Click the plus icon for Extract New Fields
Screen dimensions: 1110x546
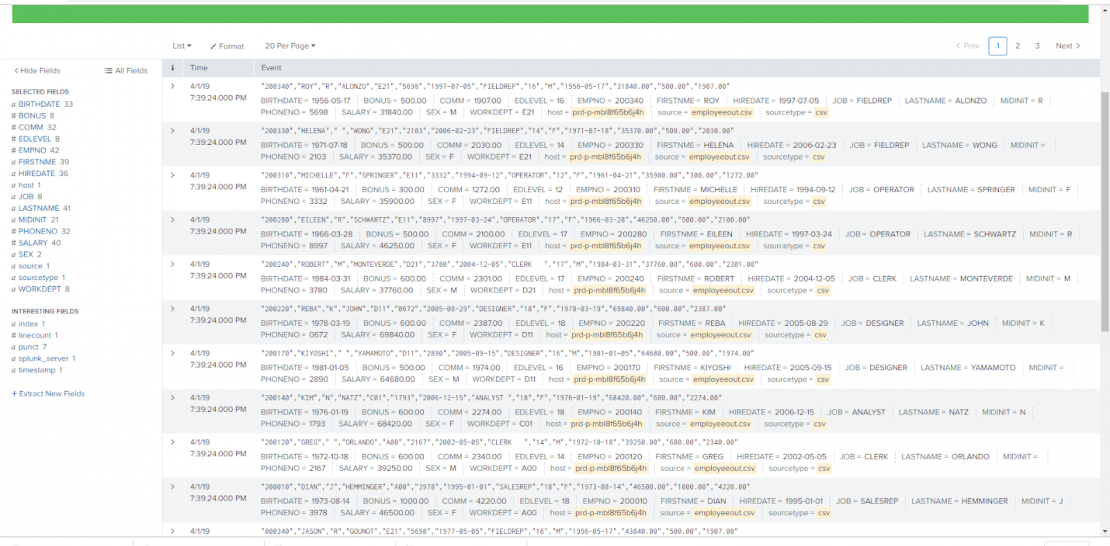tap(14, 394)
